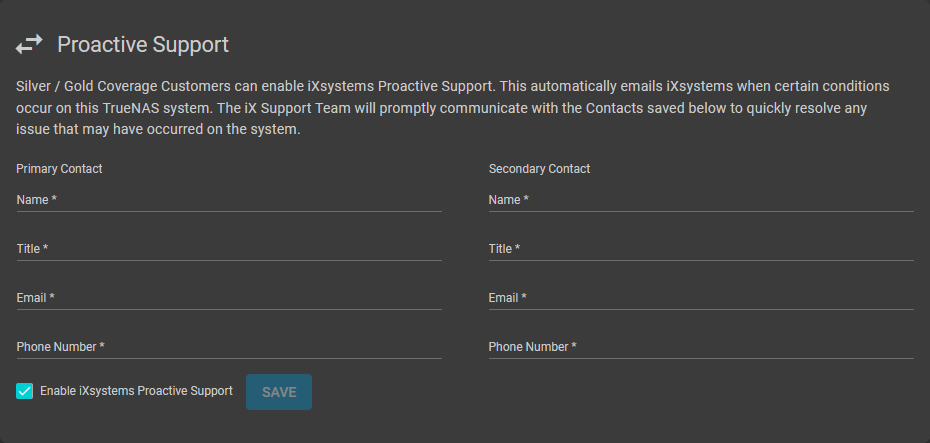Focus the Secondary Contact Phone Number field

tap(701, 347)
